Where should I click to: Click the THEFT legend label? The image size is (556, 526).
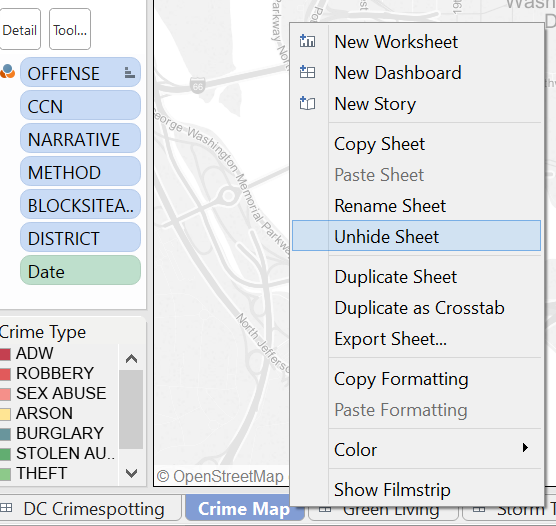[x=41, y=473]
